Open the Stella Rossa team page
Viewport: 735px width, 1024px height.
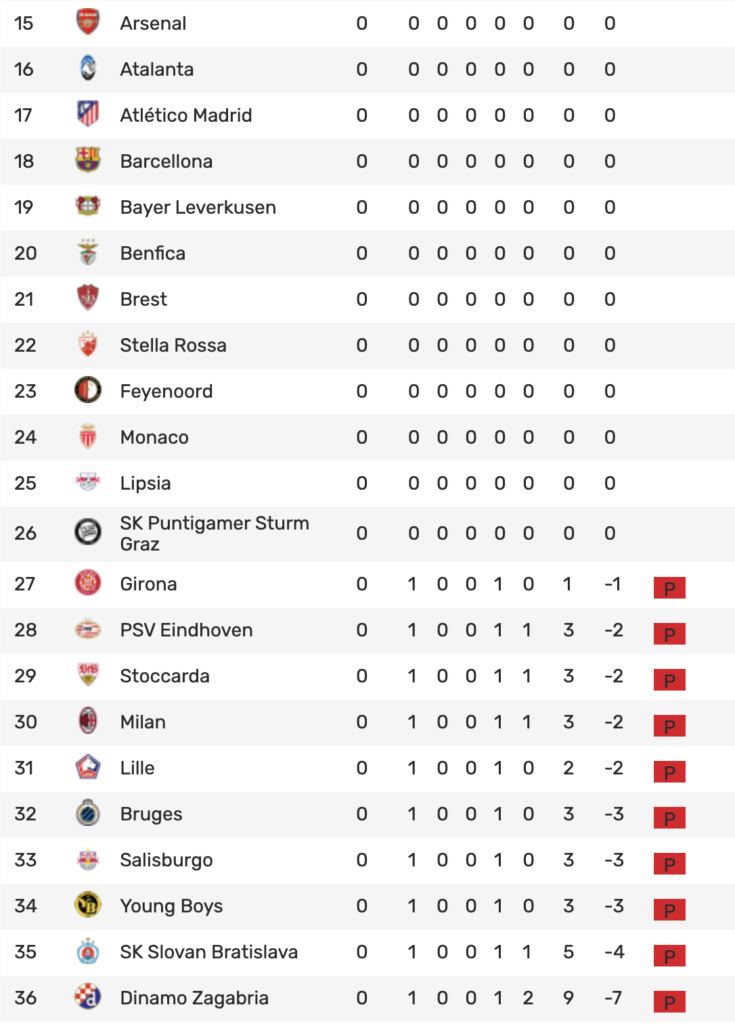click(173, 345)
